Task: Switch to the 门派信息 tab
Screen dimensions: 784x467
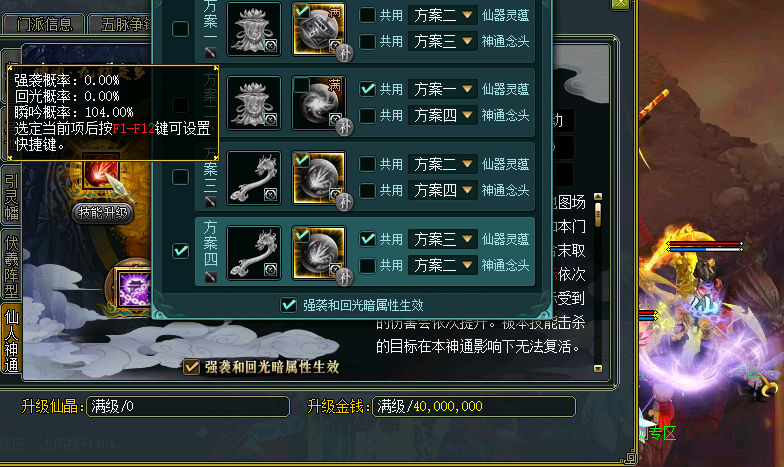Action: [44, 24]
